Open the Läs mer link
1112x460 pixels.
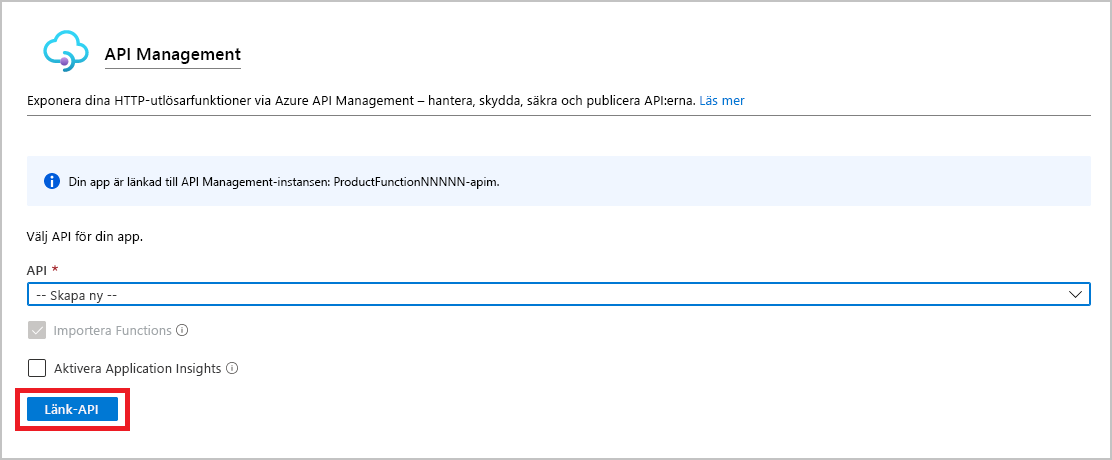click(722, 101)
